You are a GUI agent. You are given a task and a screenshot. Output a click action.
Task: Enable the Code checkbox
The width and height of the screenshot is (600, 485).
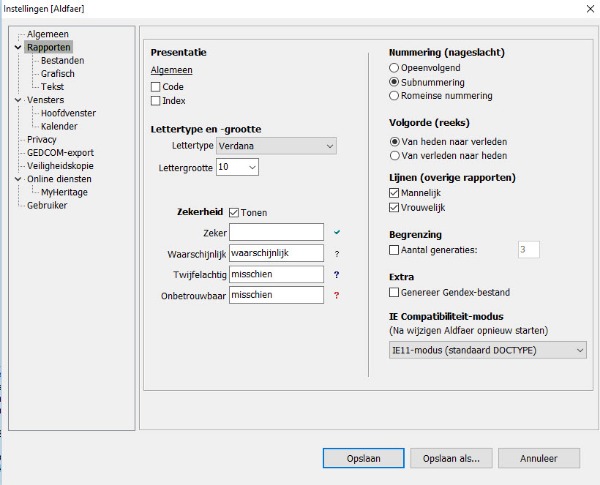click(x=155, y=87)
